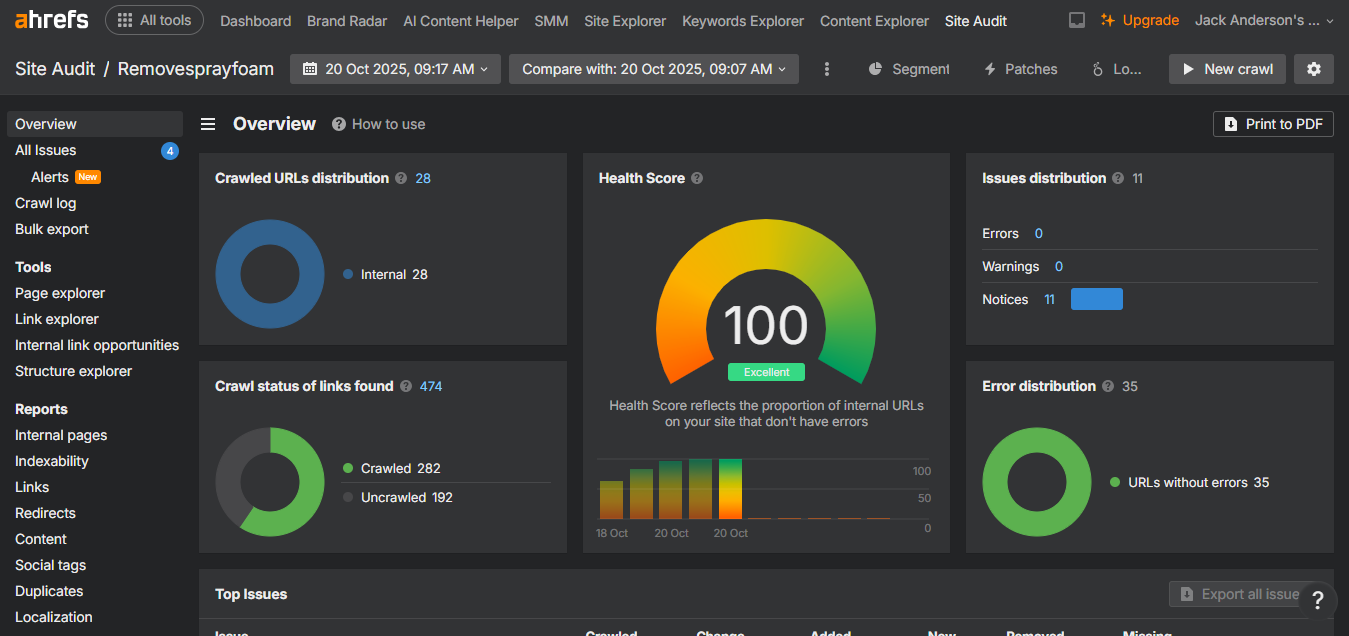Toggle sidebar with hamburger icon
Screen dimensions: 1349x636
(x=208, y=124)
